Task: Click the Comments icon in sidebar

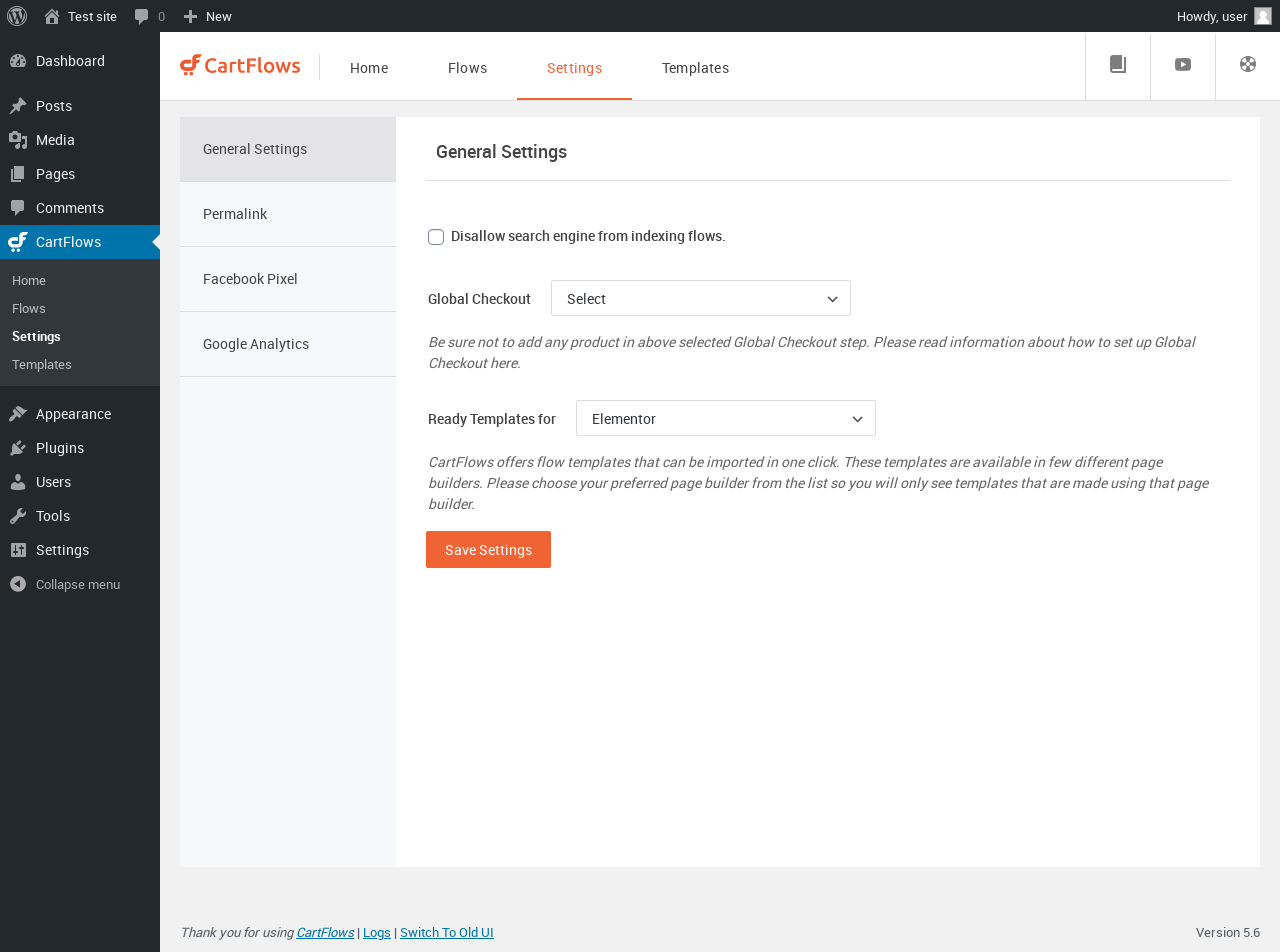Action: 18,208
